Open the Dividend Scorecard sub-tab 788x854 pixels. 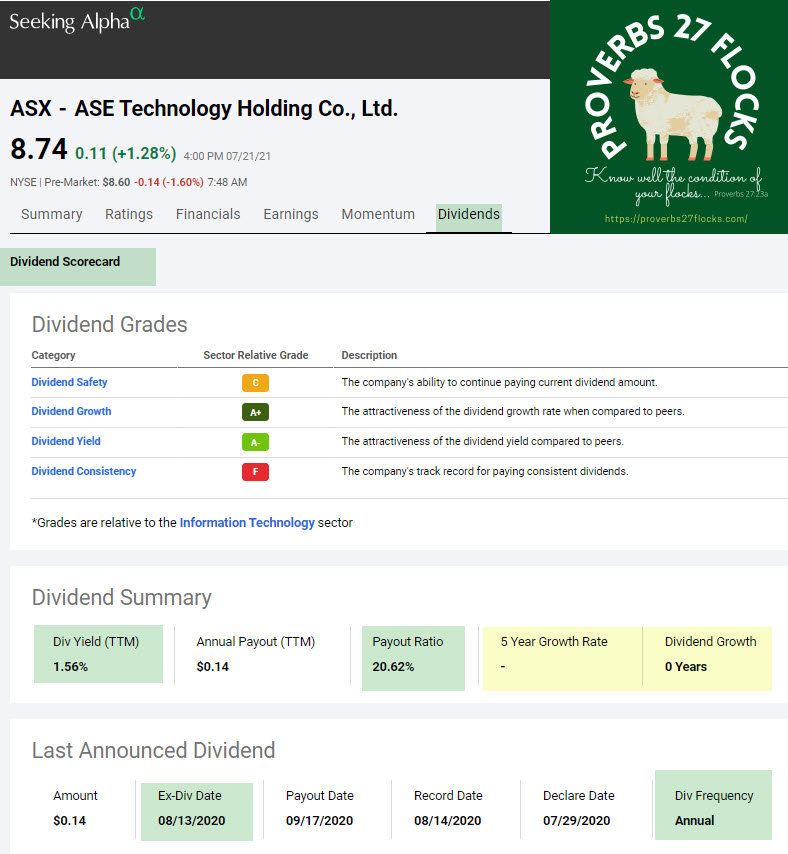65,262
